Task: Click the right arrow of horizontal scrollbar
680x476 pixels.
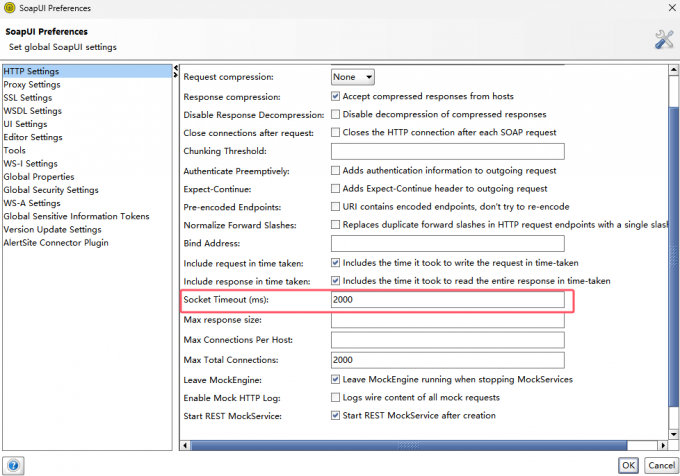Action: (x=663, y=445)
